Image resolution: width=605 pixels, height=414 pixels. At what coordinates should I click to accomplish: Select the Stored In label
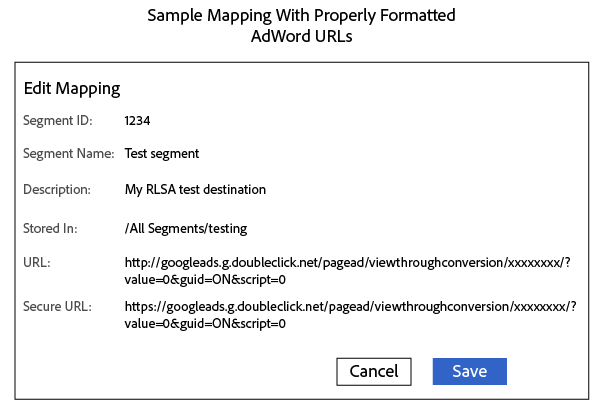pos(50,228)
